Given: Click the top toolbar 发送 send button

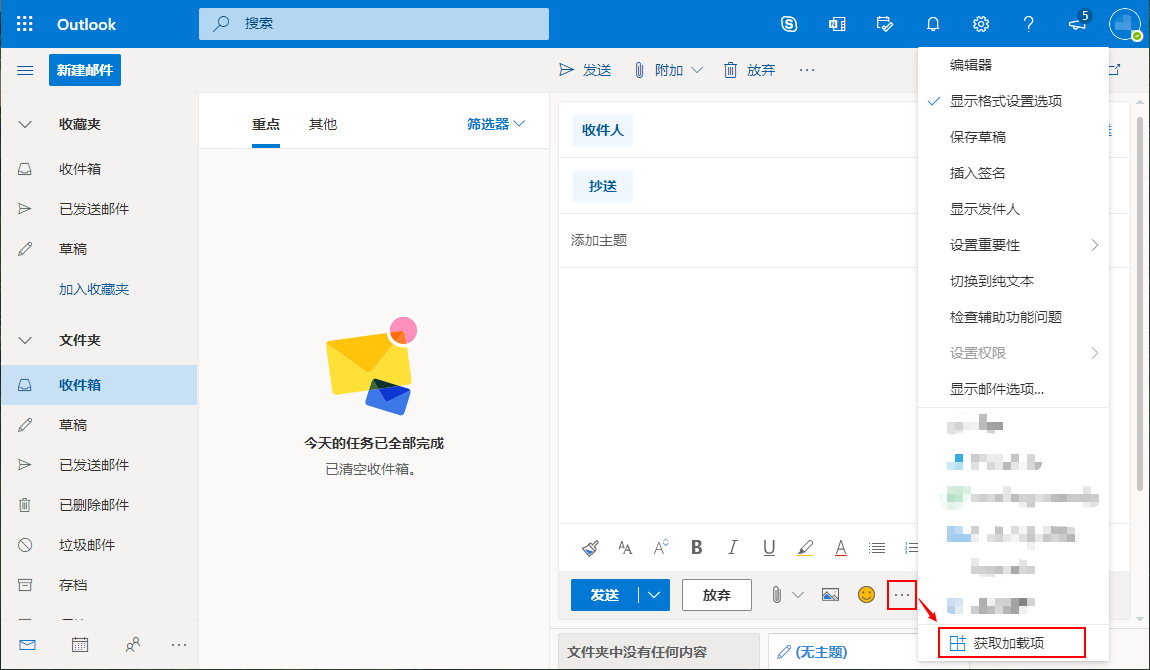Looking at the screenshot, I should (585, 70).
